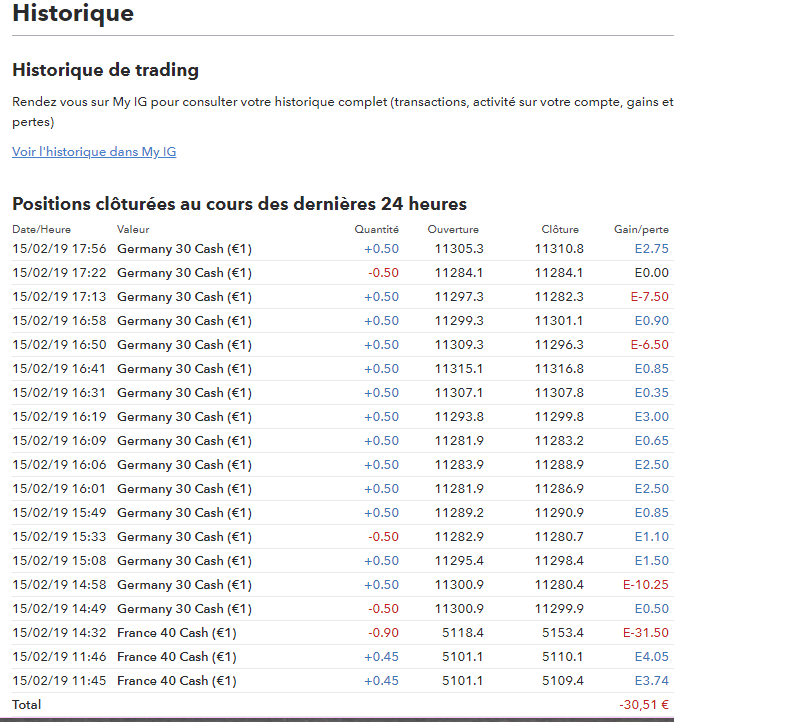The image size is (800, 722).
Task: Click closing price 5153.4
Action: click(562, 632)
